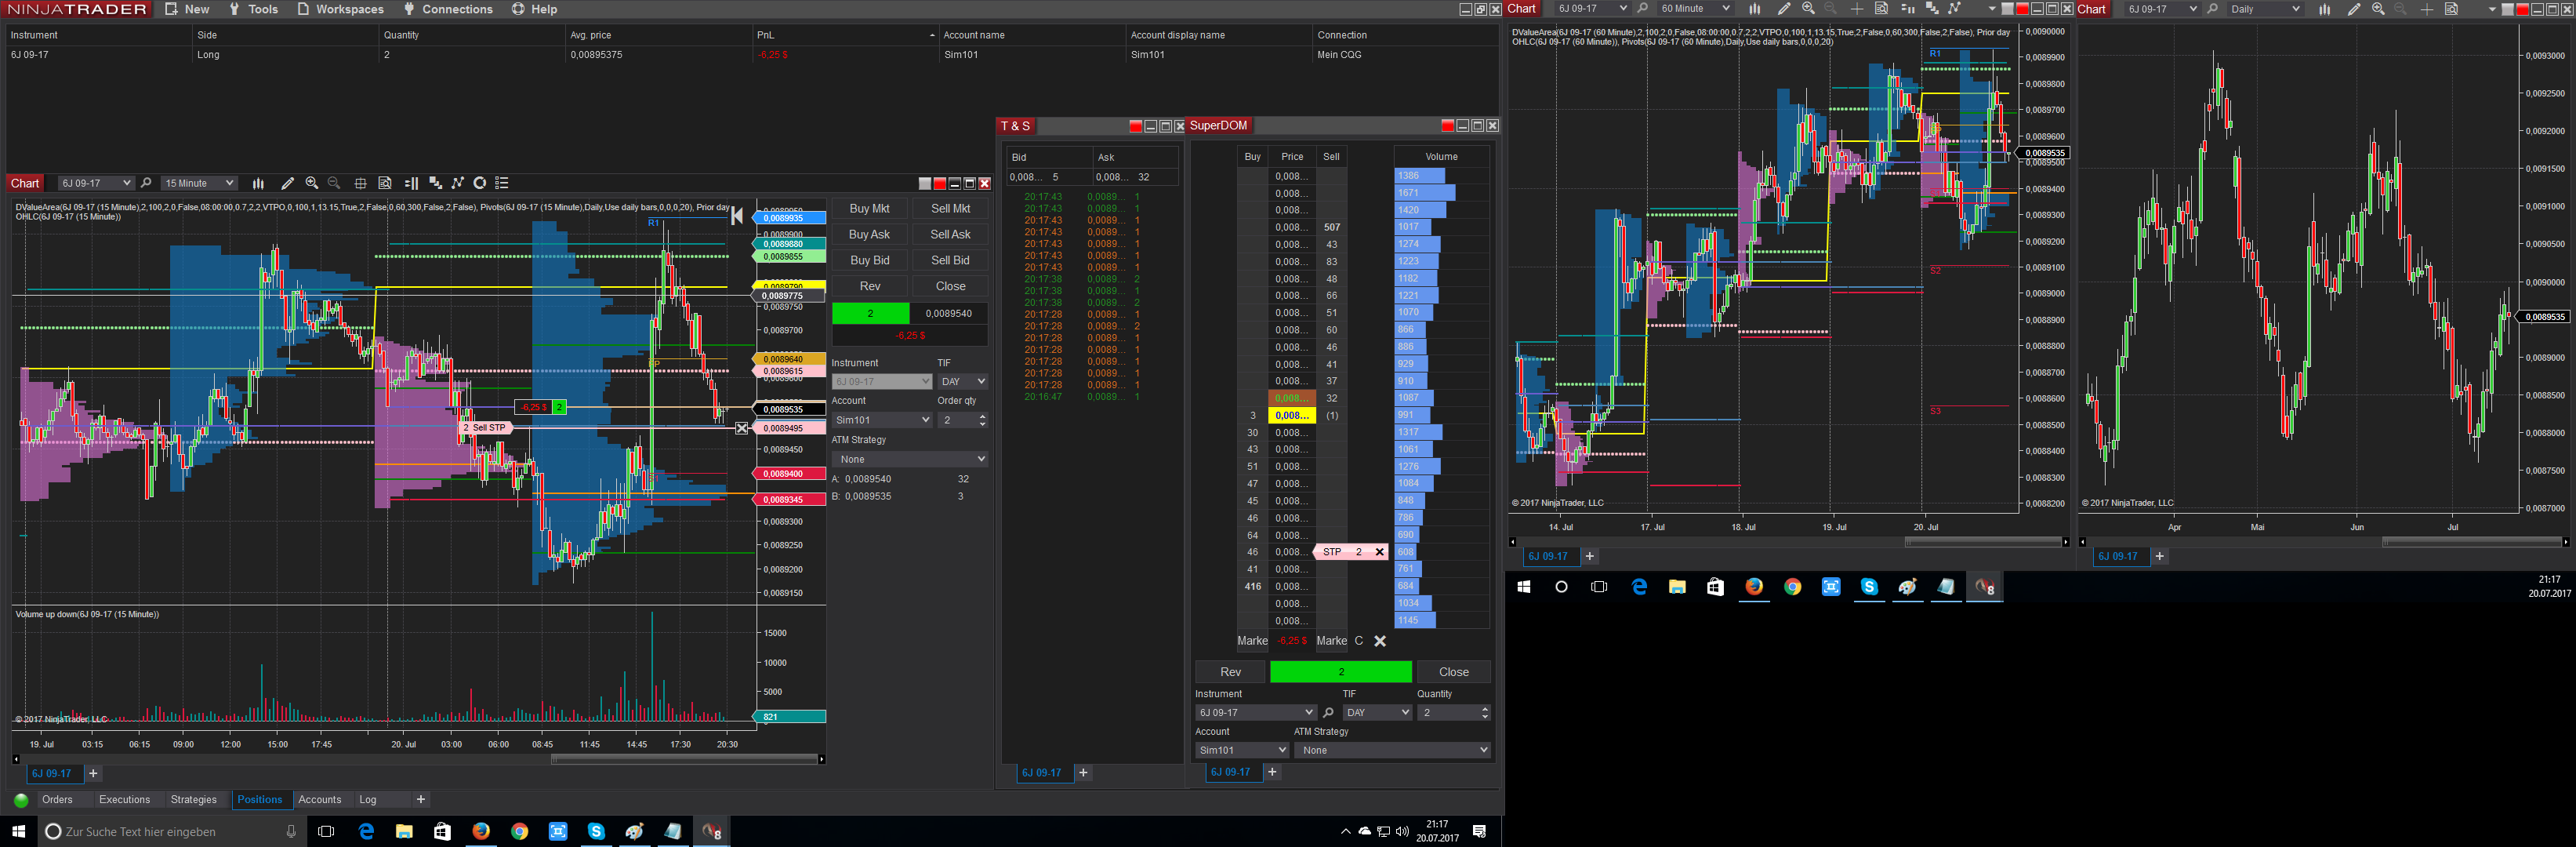This screenshot has width=2576, height=847.
Task: Zoom in on the 15 Minute chart
Action: (x=312, y=183)
